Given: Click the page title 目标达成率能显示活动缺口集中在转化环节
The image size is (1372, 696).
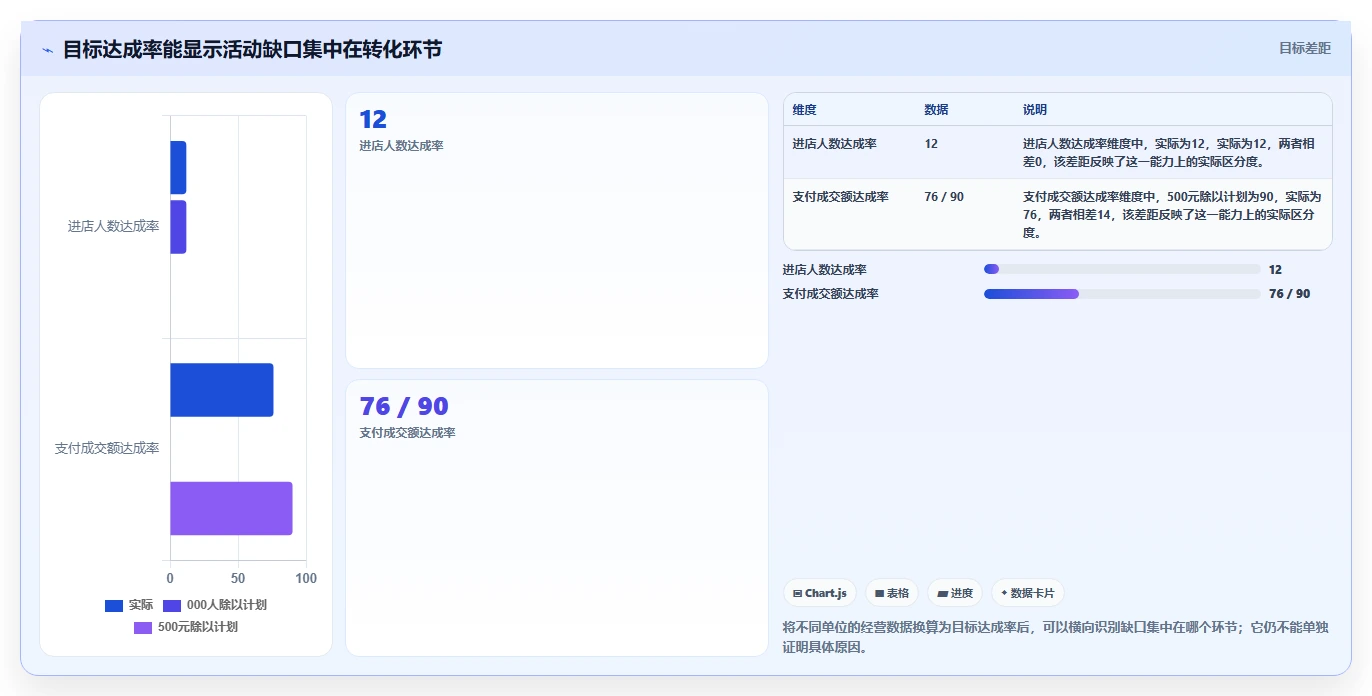Looking at the screenshot, I should 252,49.
